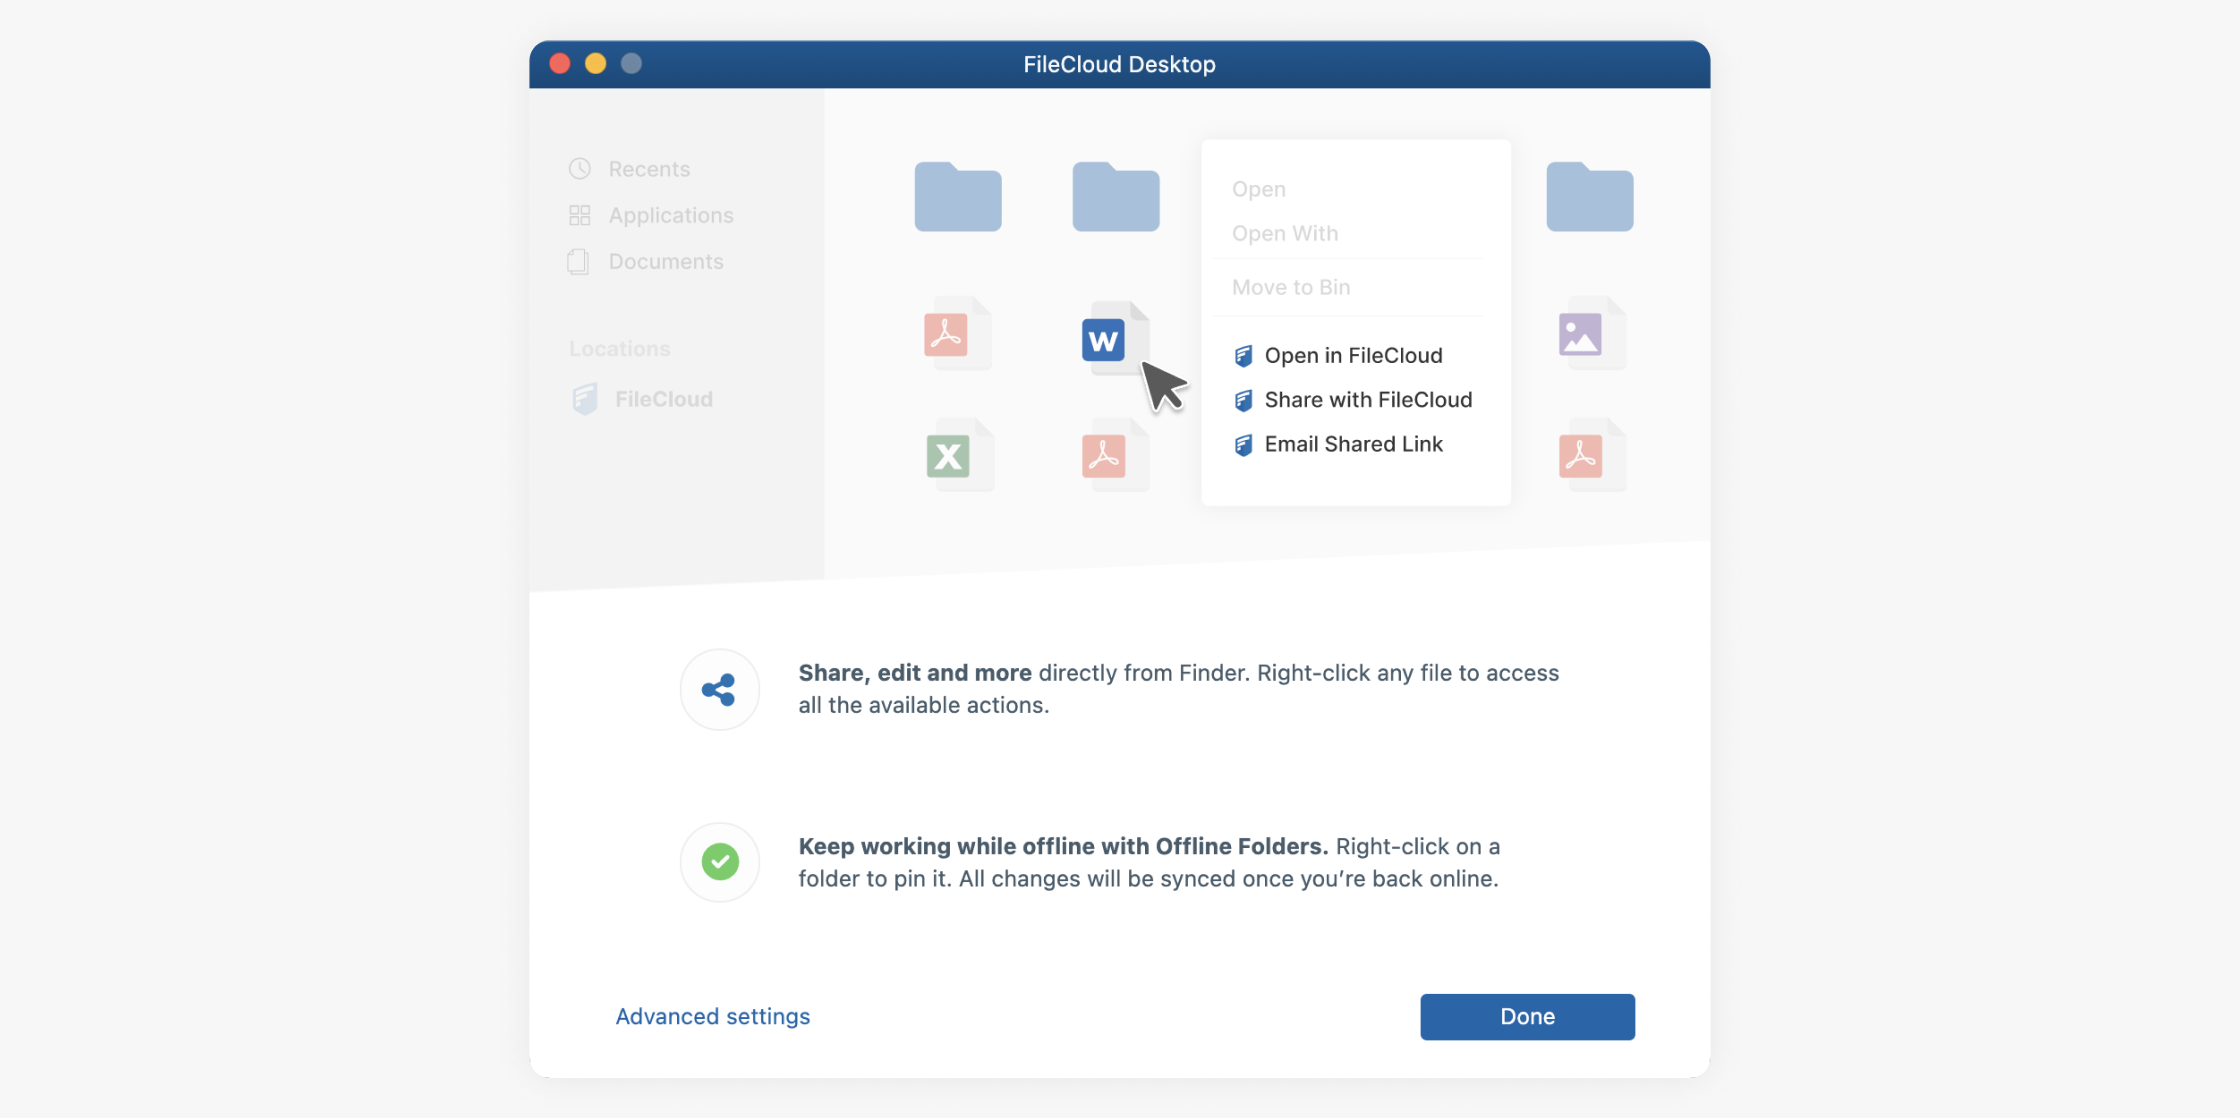This screenshot has width=2240, height=1118.
Task: Click Recents in the sidebar
Action: coord(649,169)
